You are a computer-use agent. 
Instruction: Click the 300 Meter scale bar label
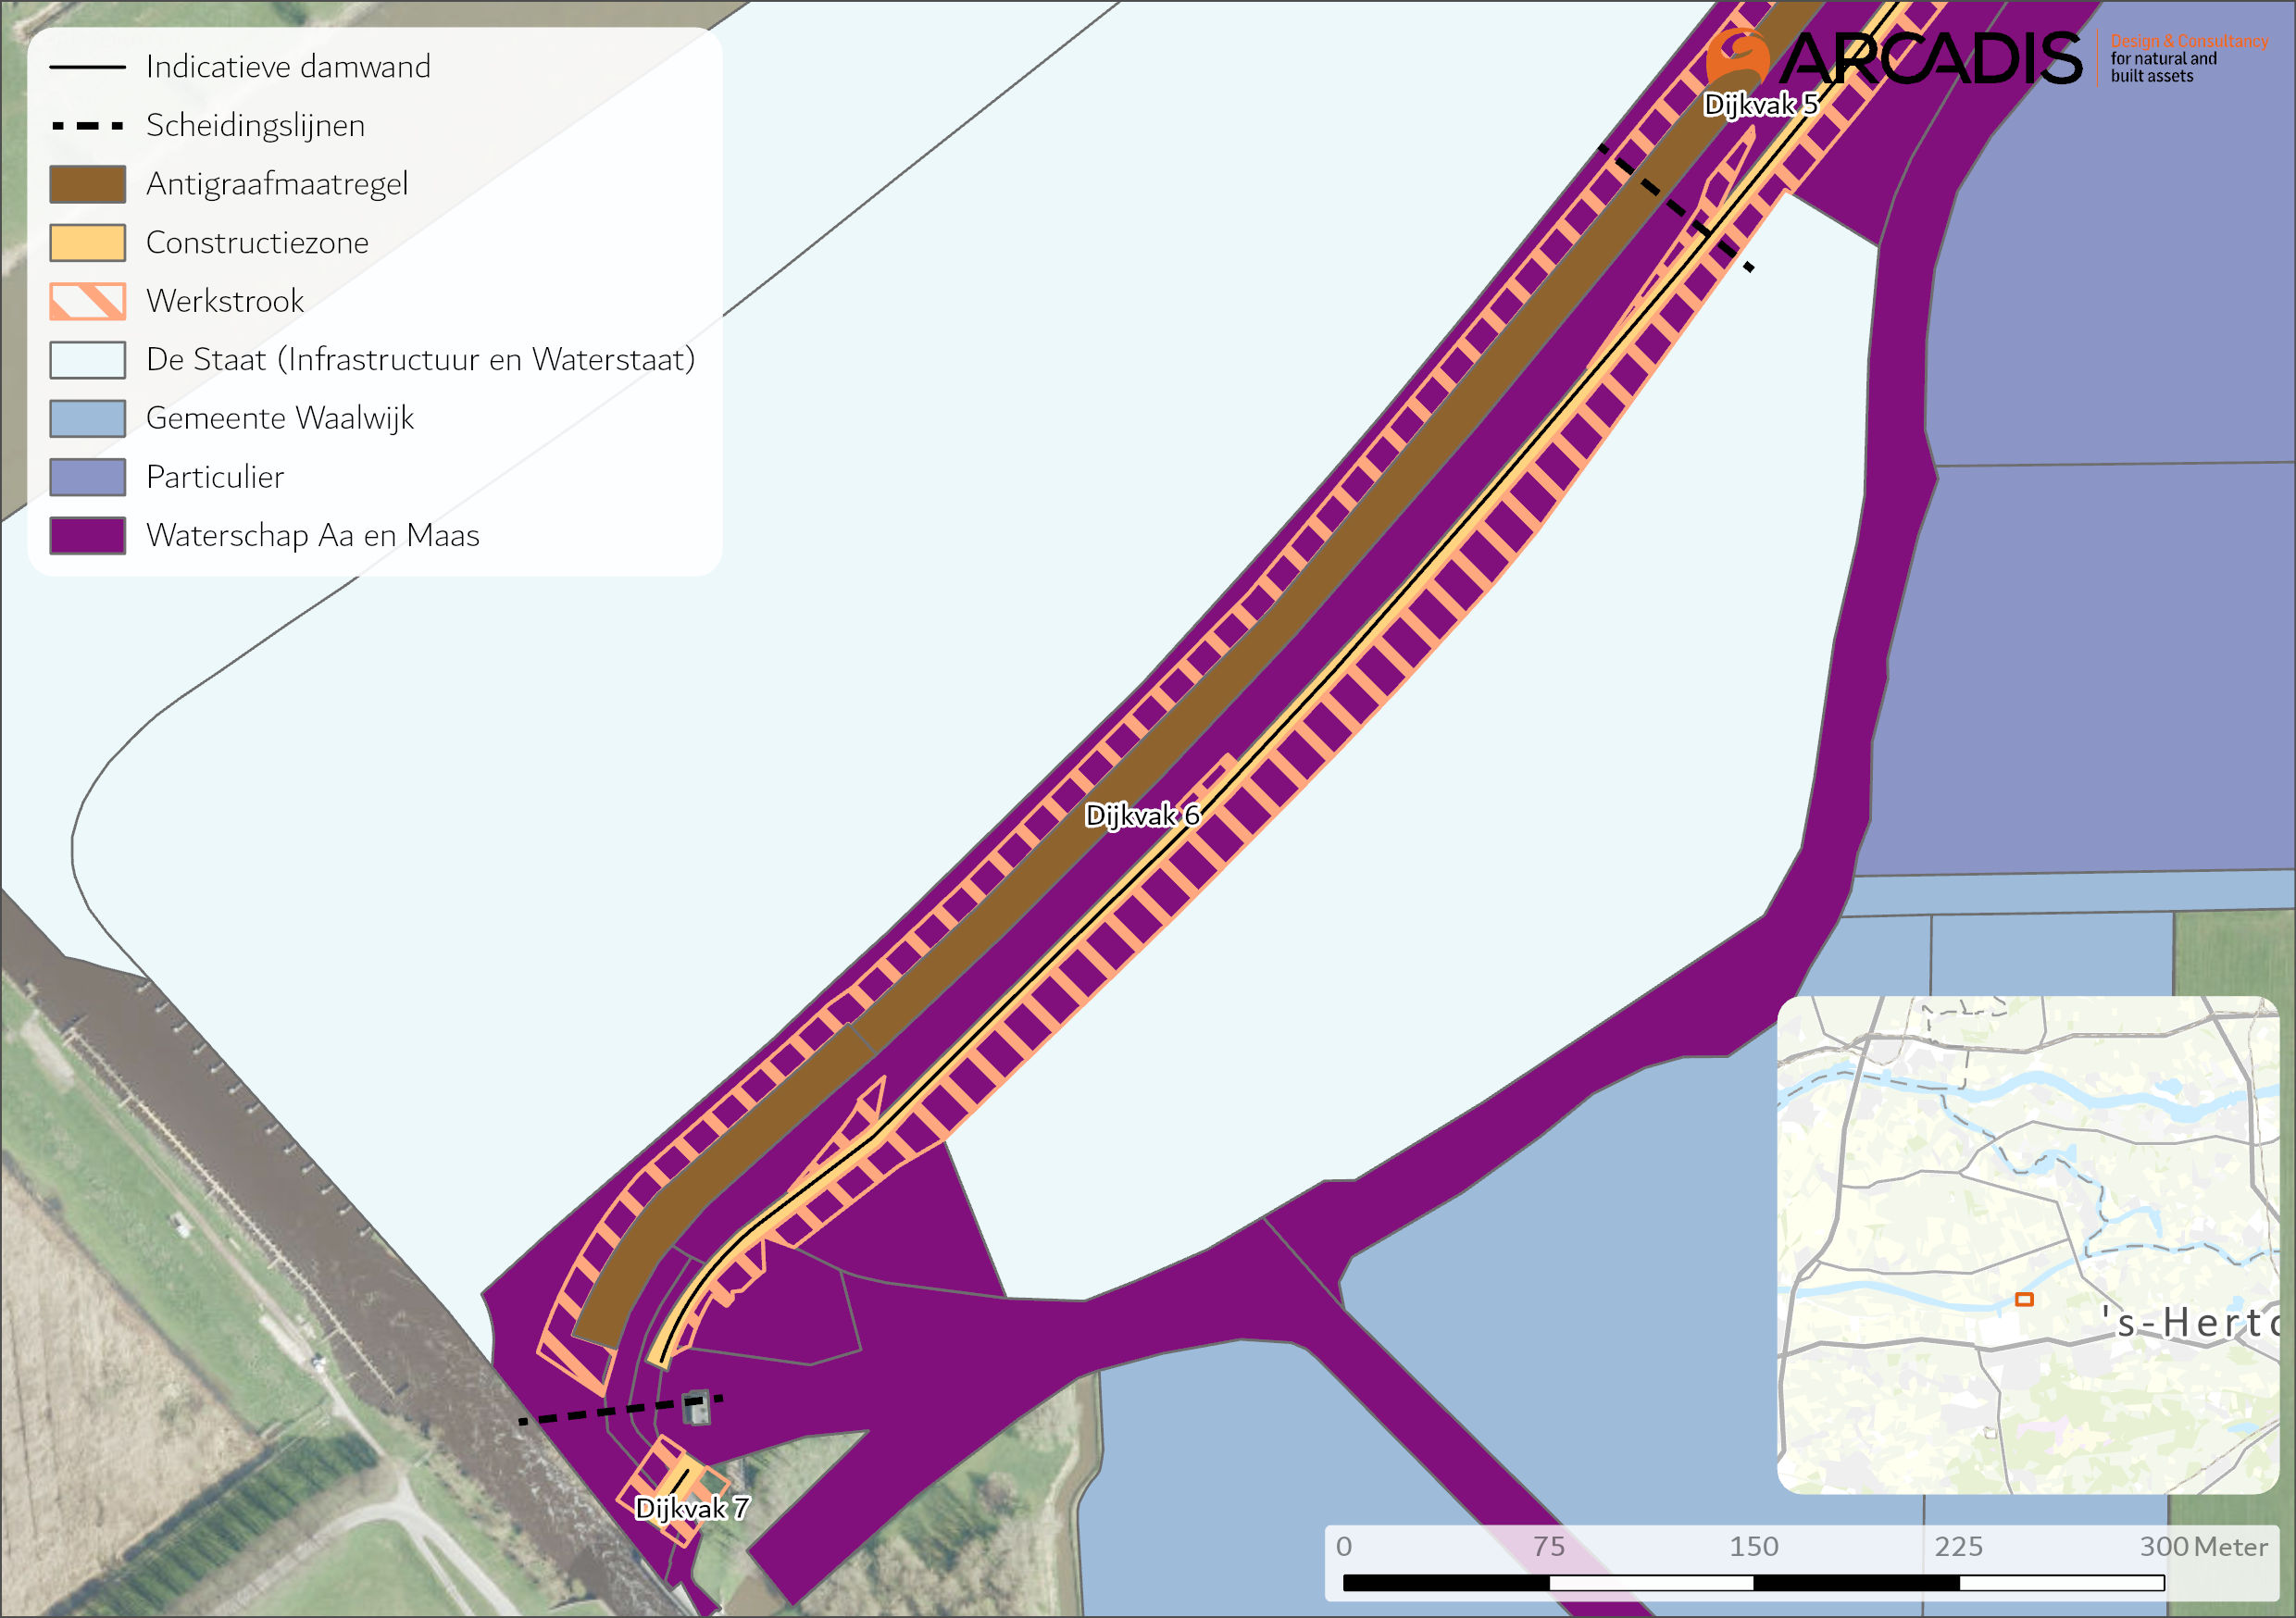2203,1547
